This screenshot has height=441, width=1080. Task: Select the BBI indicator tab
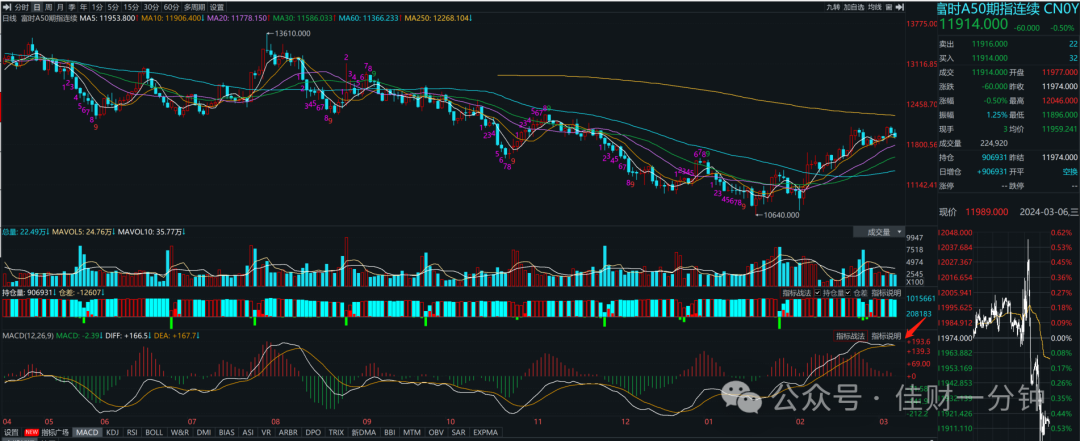point(390,432)
